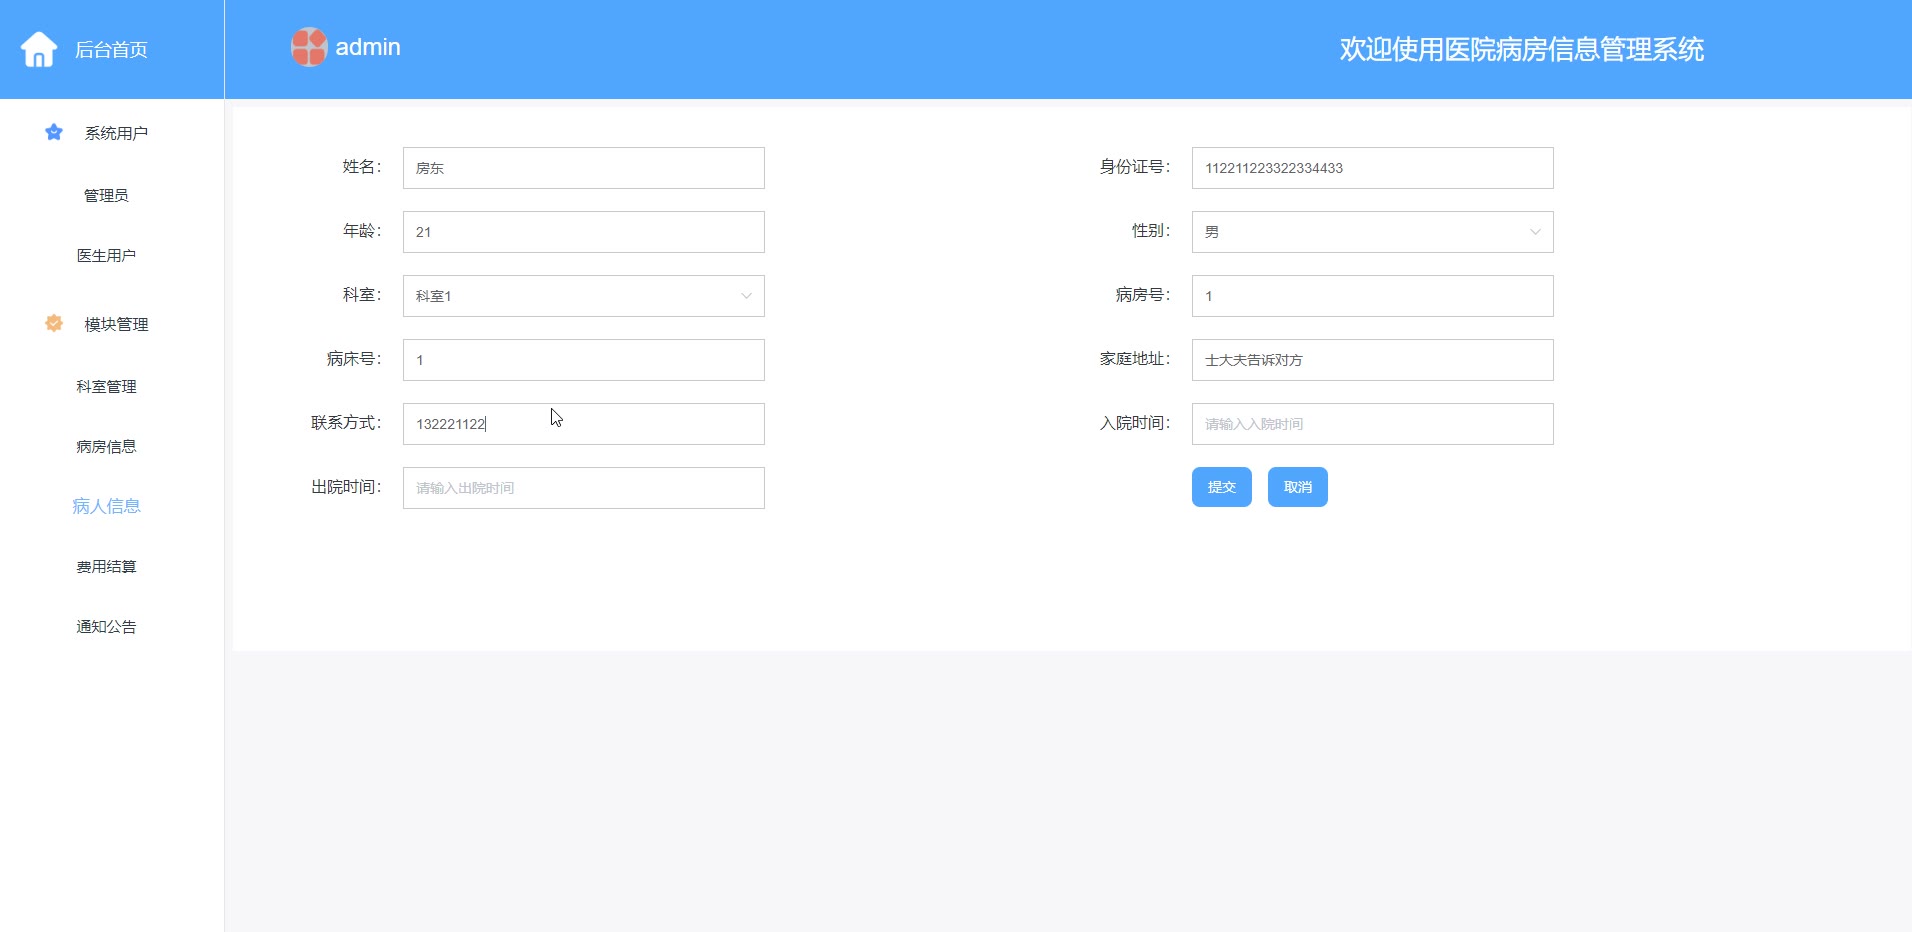This screenshot has width=1912, height=932.
Task: Open the 性别 dropdown arrow
Action: [x=1535, y=232]
